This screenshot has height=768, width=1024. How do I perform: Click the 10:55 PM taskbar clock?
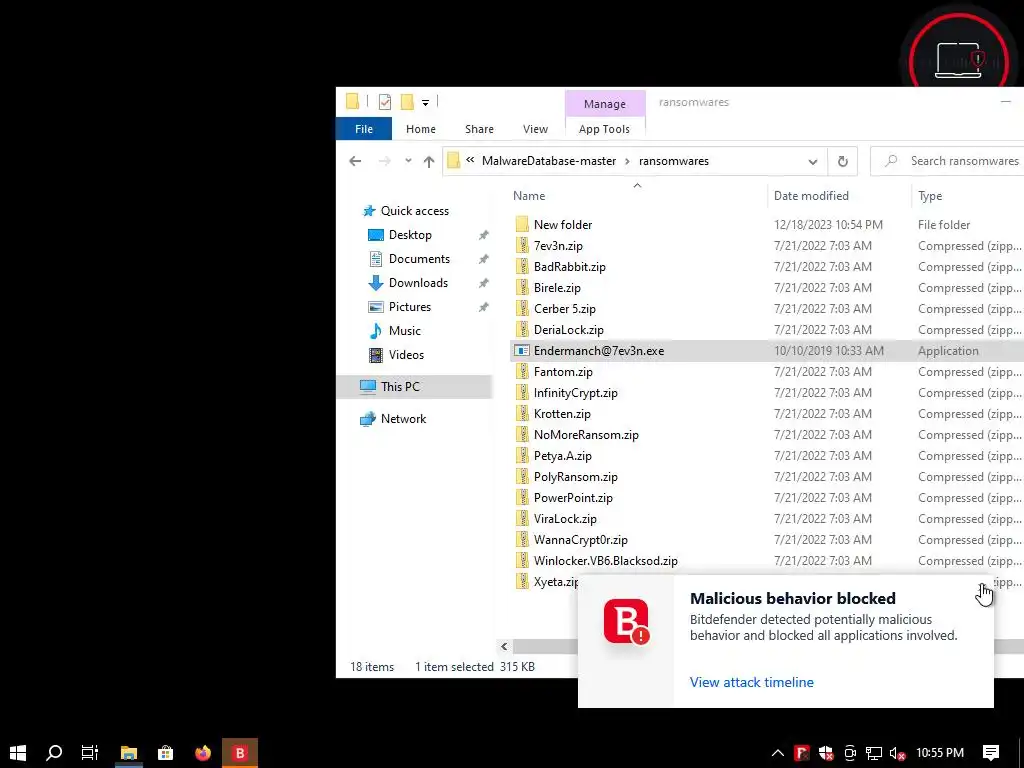[x=940, y=753]
